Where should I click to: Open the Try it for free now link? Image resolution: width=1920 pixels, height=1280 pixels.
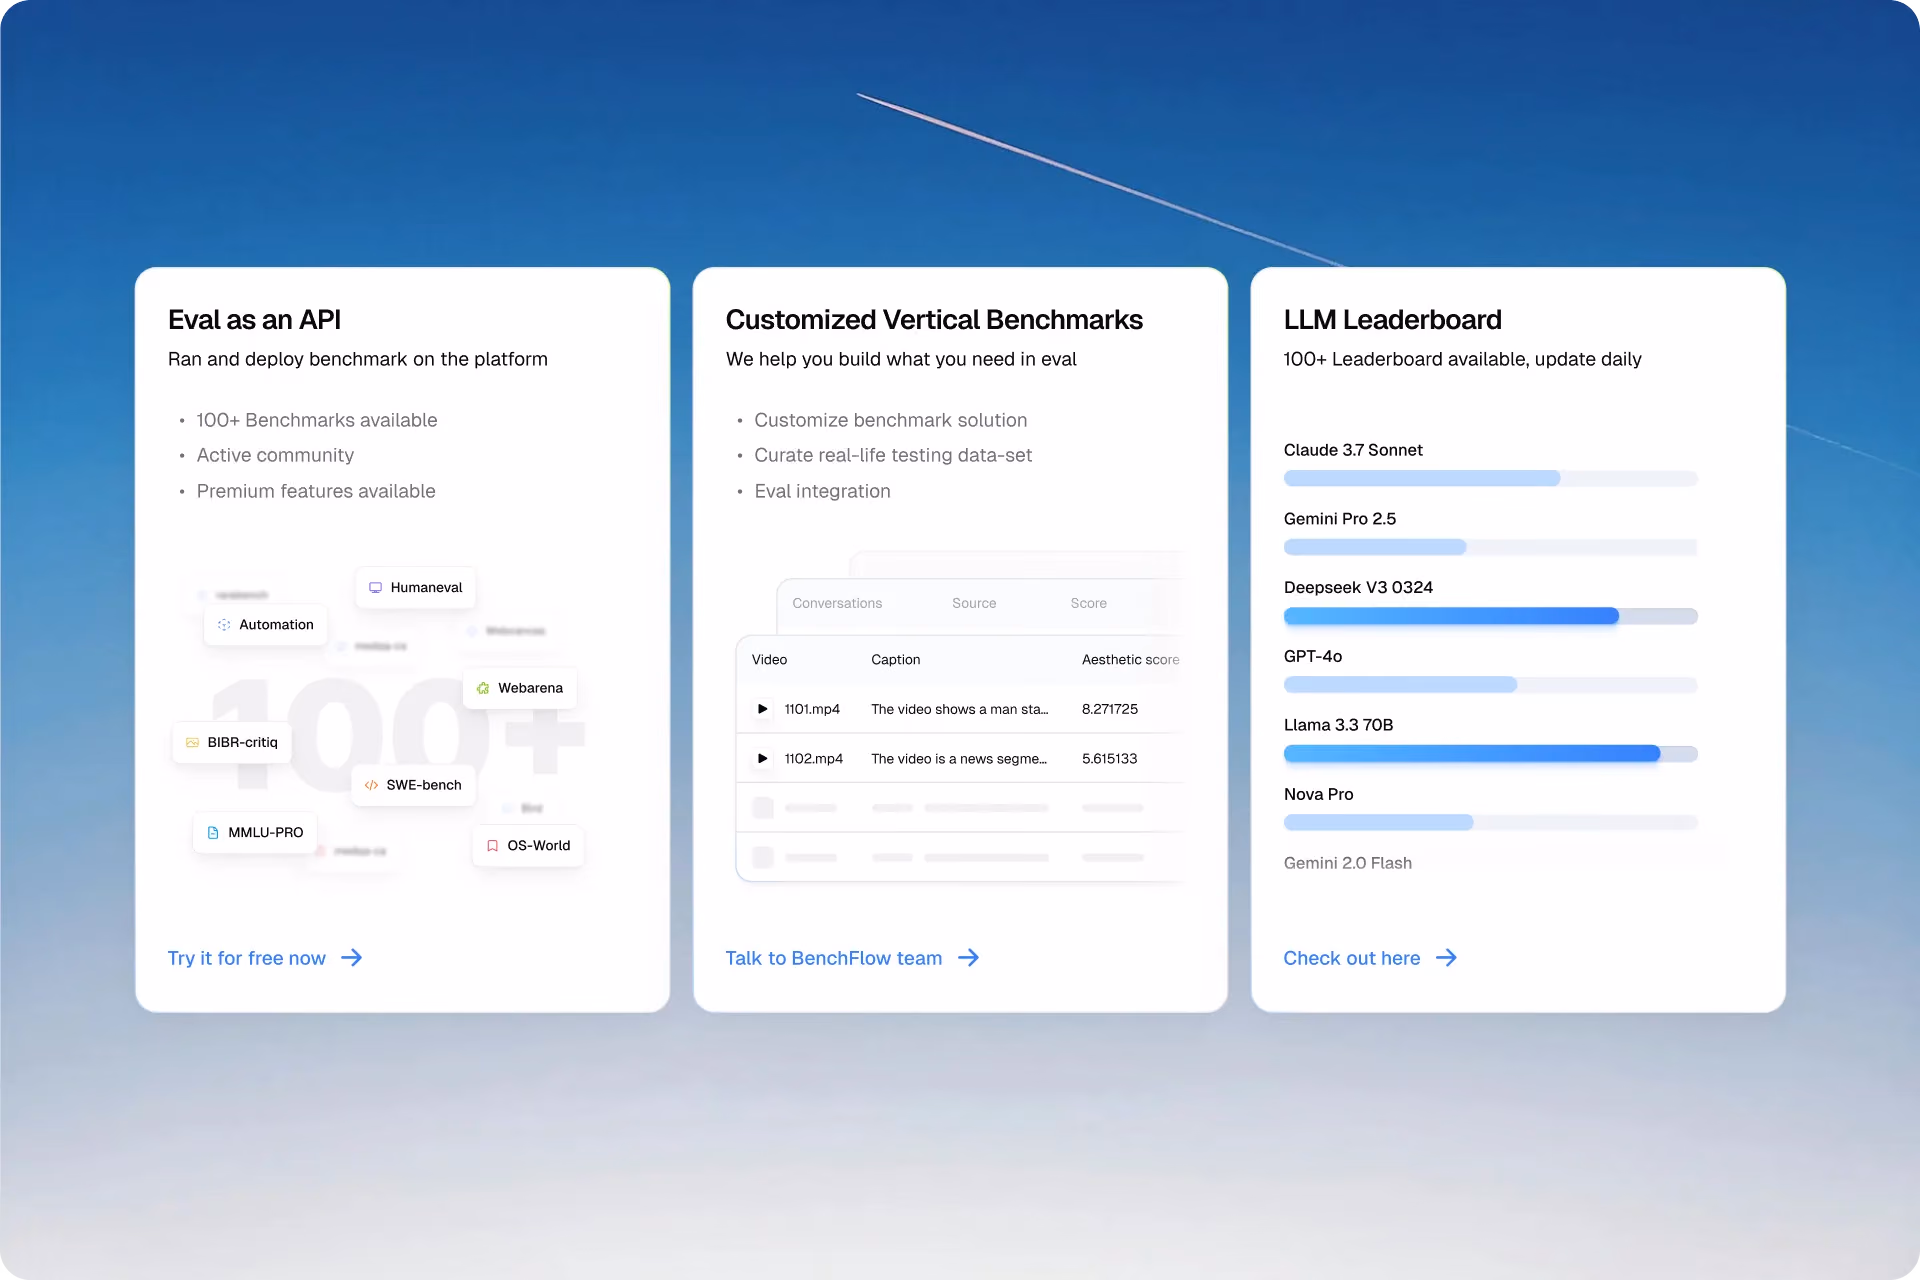265,958
